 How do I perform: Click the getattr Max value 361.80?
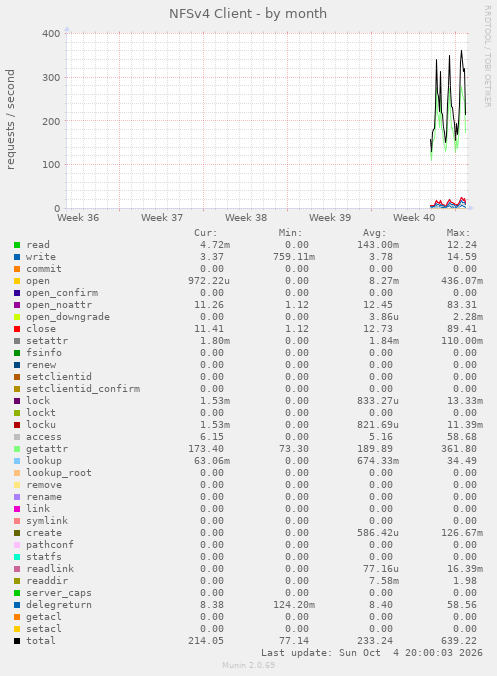click(459, 449)
